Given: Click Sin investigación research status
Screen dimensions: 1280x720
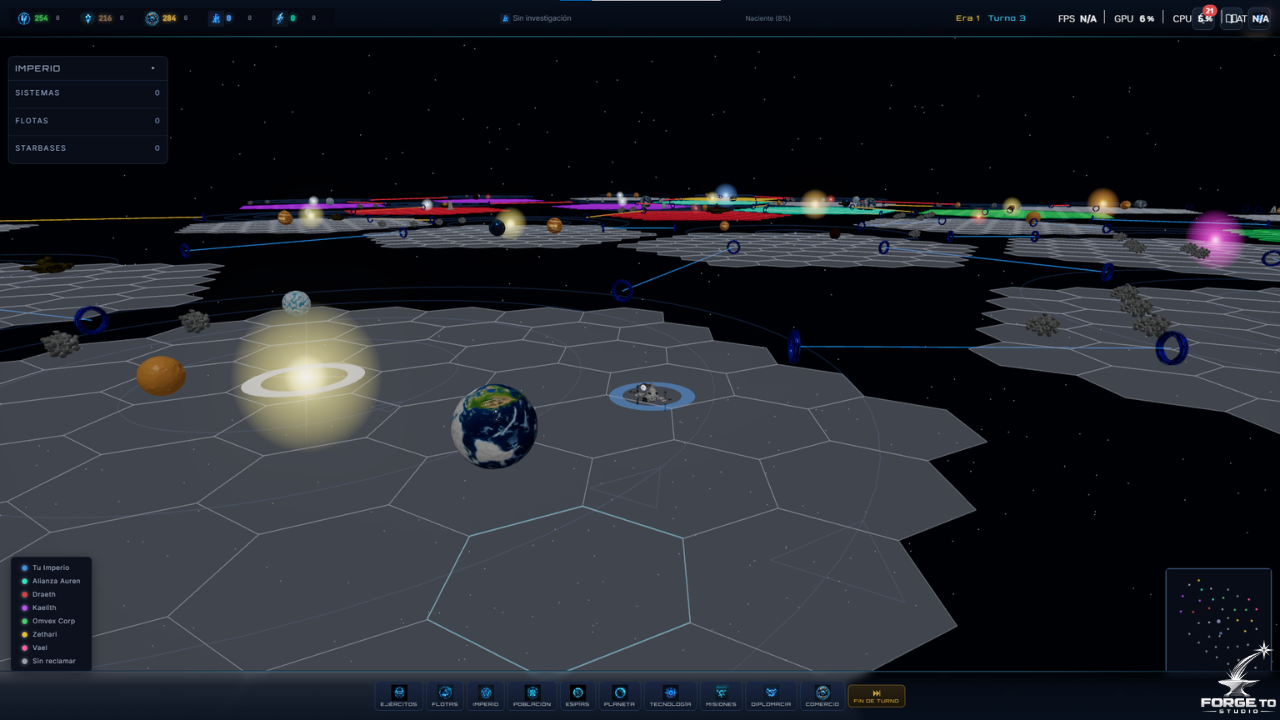Looking at the screenshot, I should coord(536,18).
